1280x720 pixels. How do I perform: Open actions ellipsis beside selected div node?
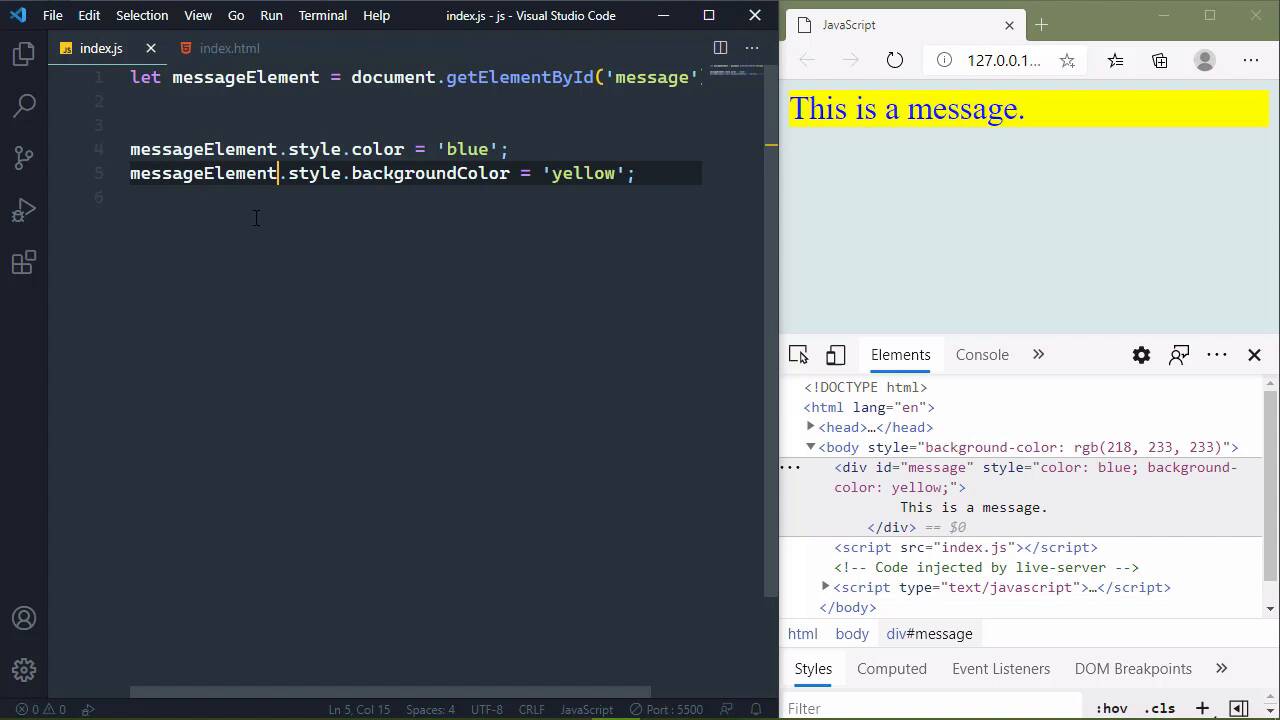790,467
